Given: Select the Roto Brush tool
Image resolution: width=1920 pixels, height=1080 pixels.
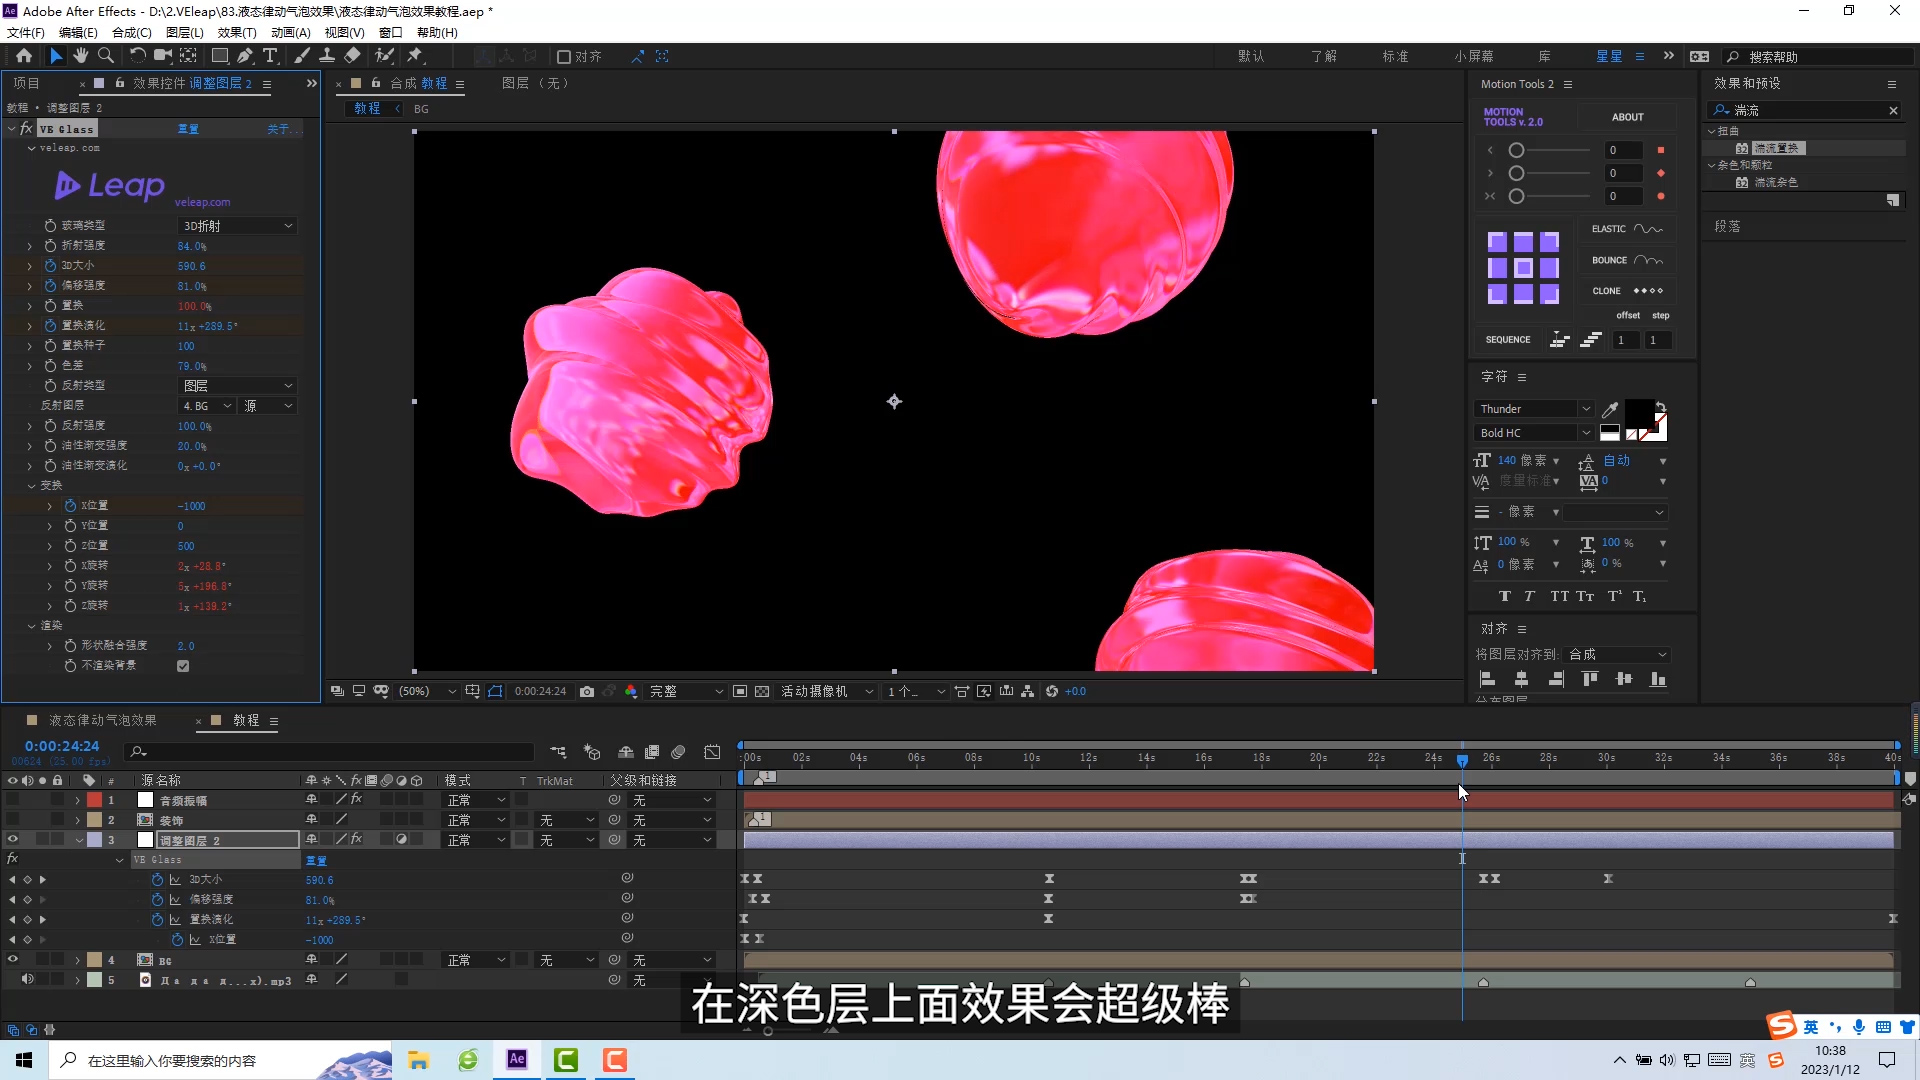Looking at the screenshot, I should click(x=384, y=56).
